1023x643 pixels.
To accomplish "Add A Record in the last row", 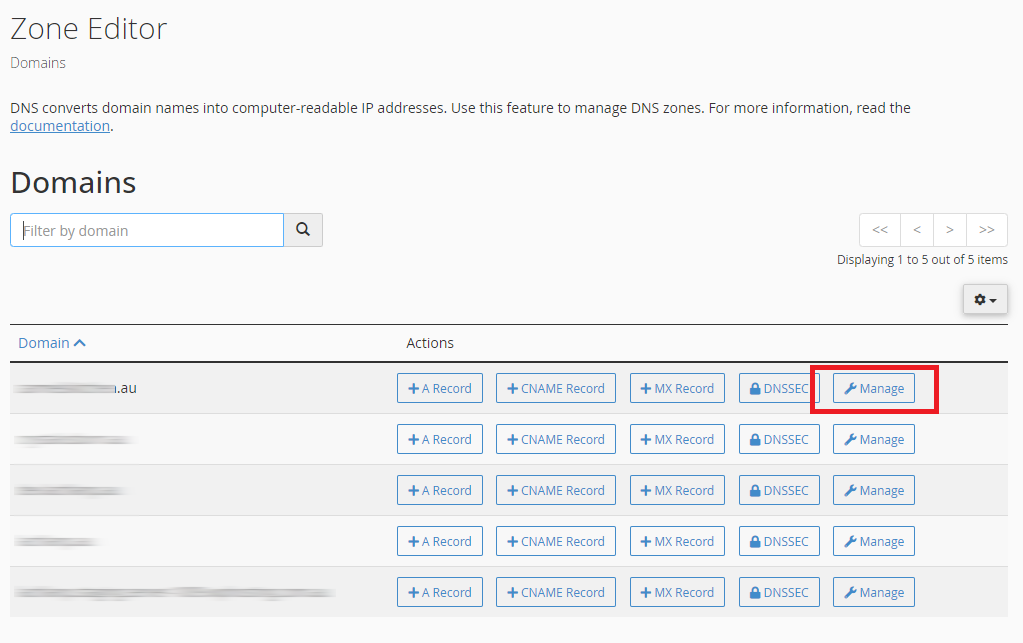I will pos(440,593).
